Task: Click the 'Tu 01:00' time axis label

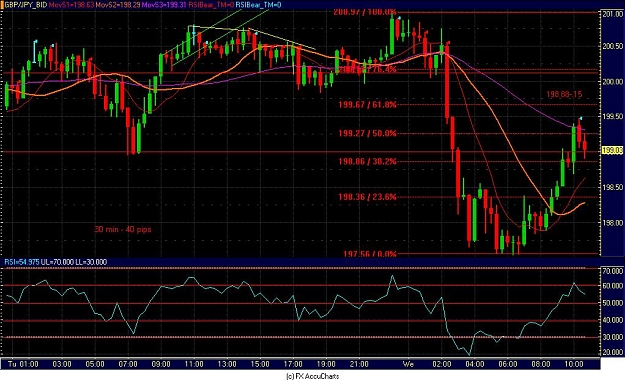Action: (x=23, y=364)
